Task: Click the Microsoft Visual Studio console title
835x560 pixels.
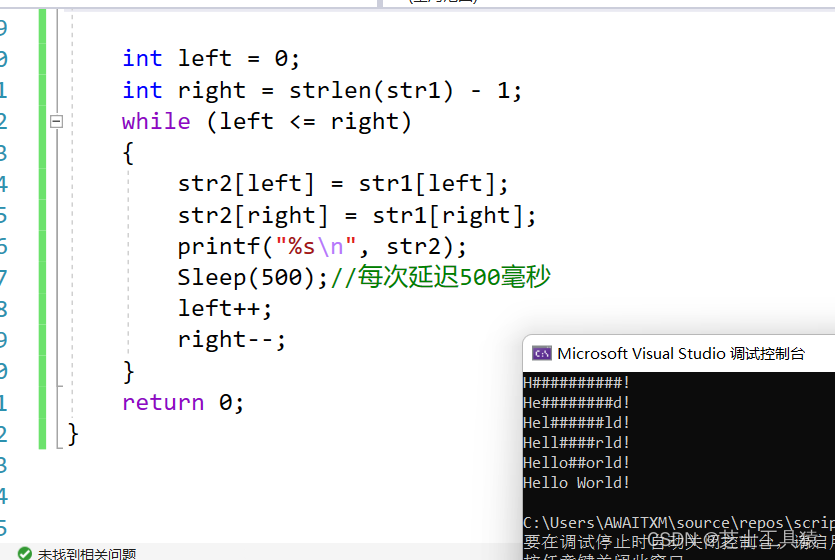Action: (x=681, y=353)
